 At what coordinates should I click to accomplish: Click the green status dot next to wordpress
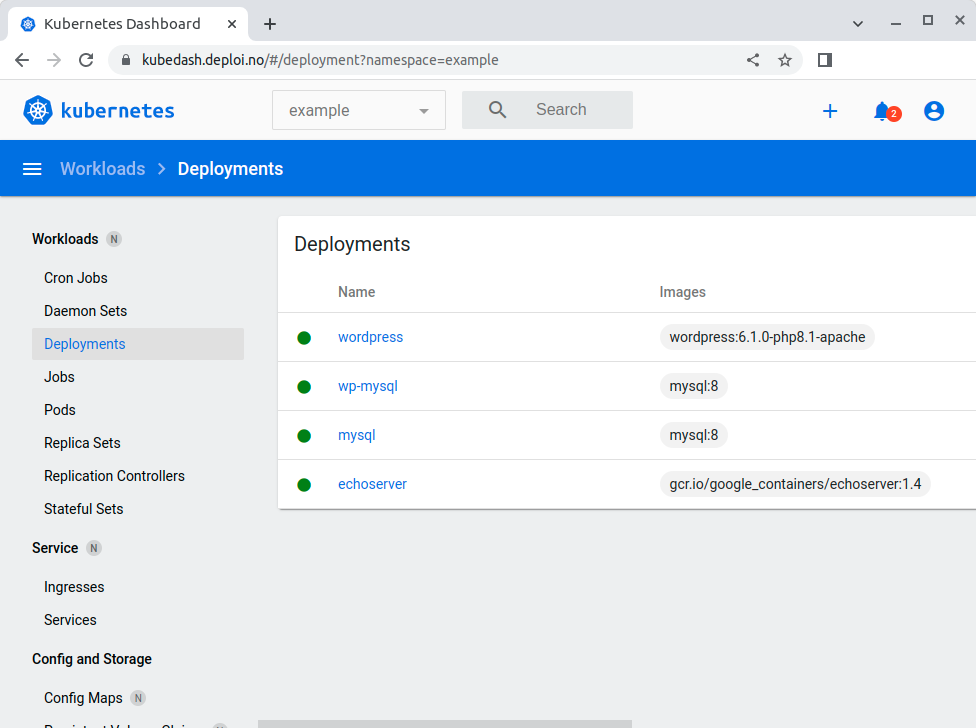pyautogui.click(x=304, y=337)
